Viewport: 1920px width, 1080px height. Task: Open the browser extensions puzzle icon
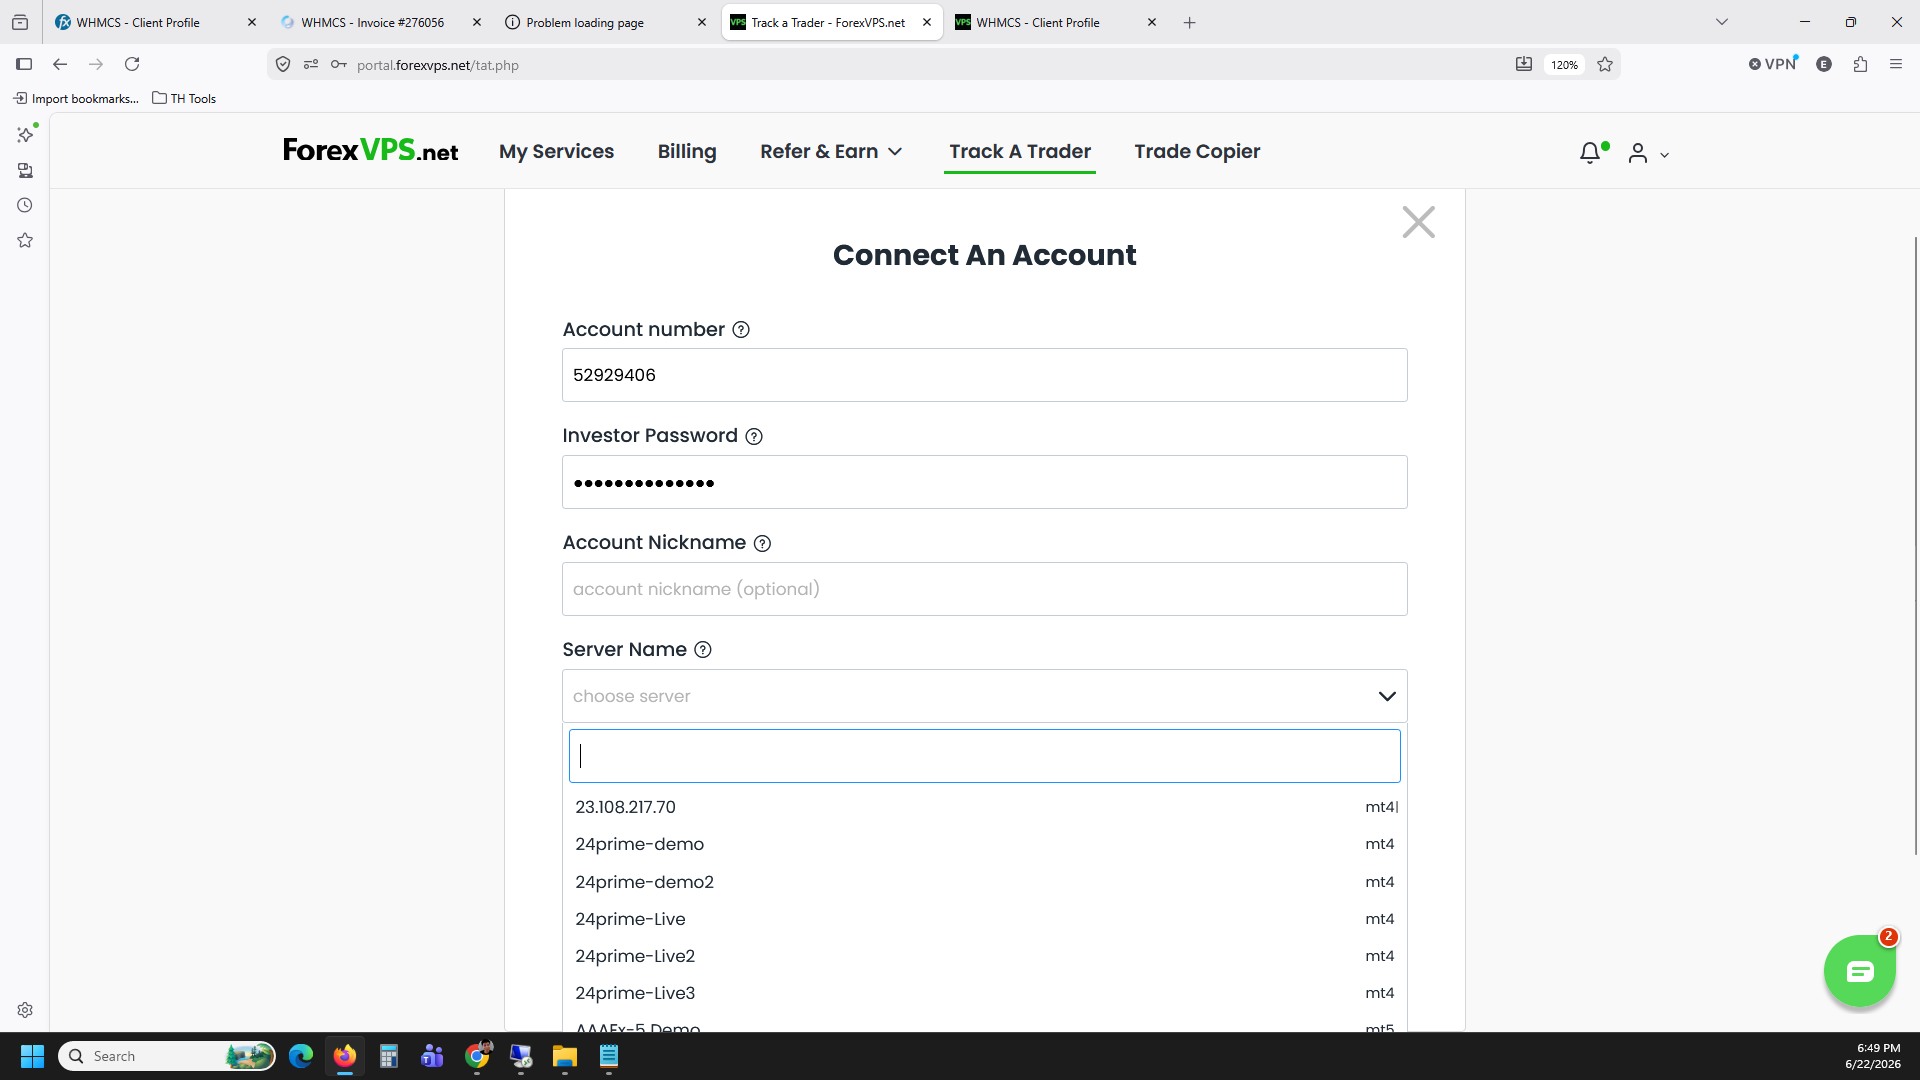(x=1860, y=64)
